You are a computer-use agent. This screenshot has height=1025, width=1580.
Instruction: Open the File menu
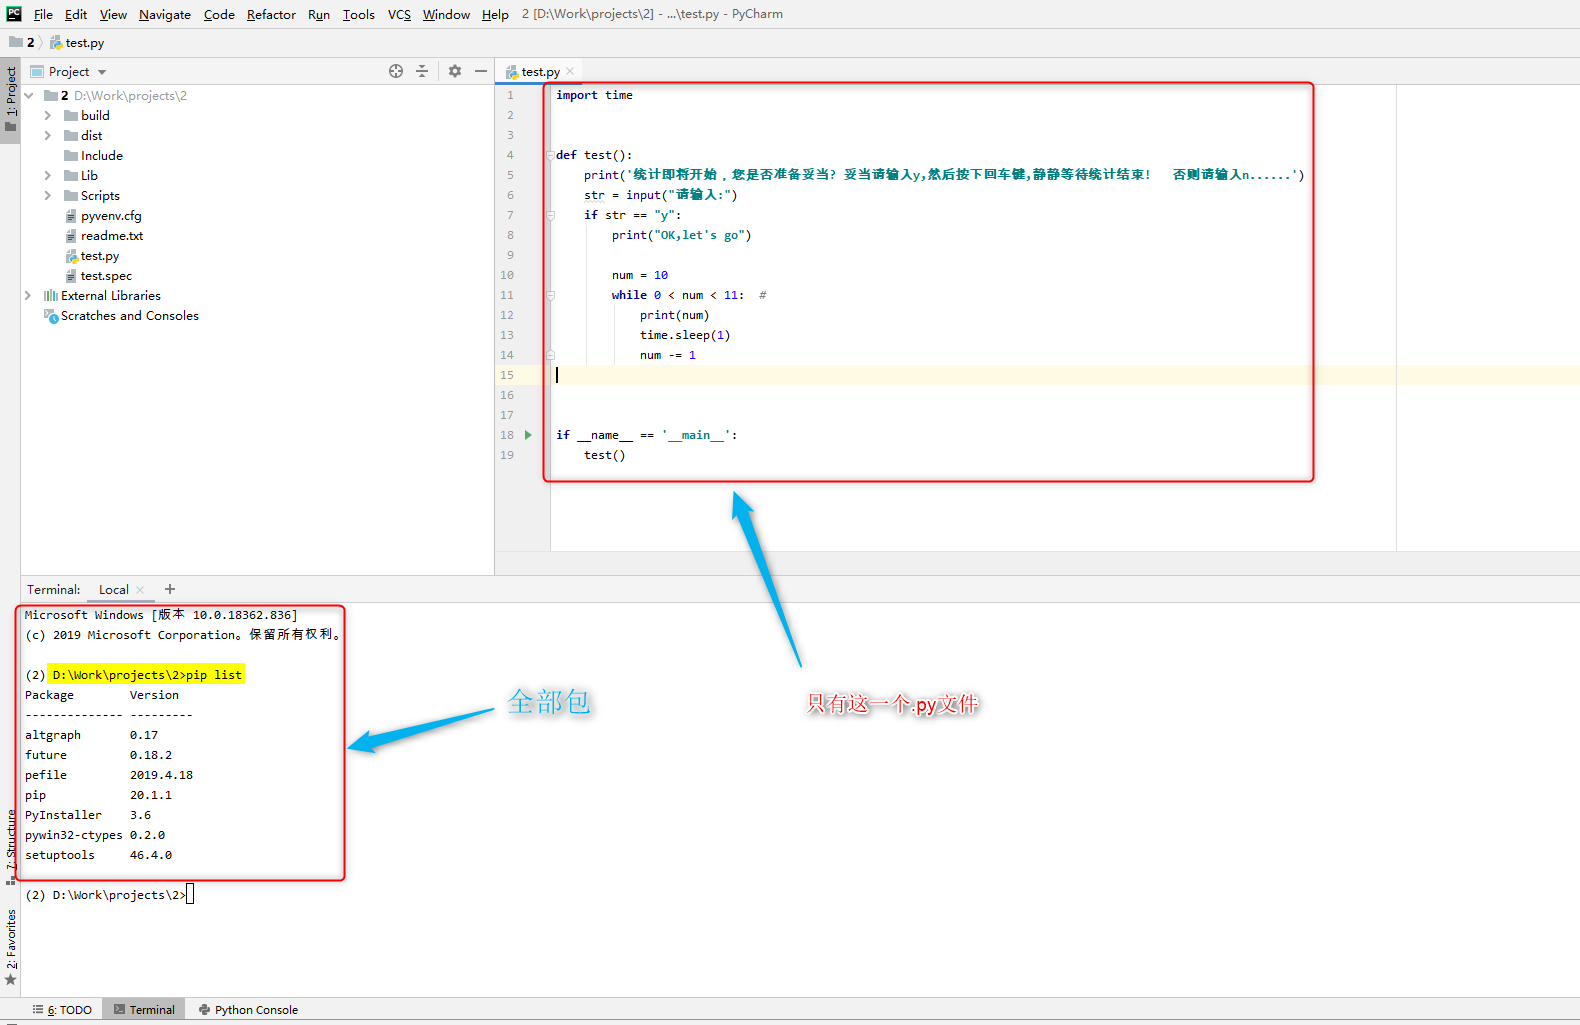[x=43, y=14]
